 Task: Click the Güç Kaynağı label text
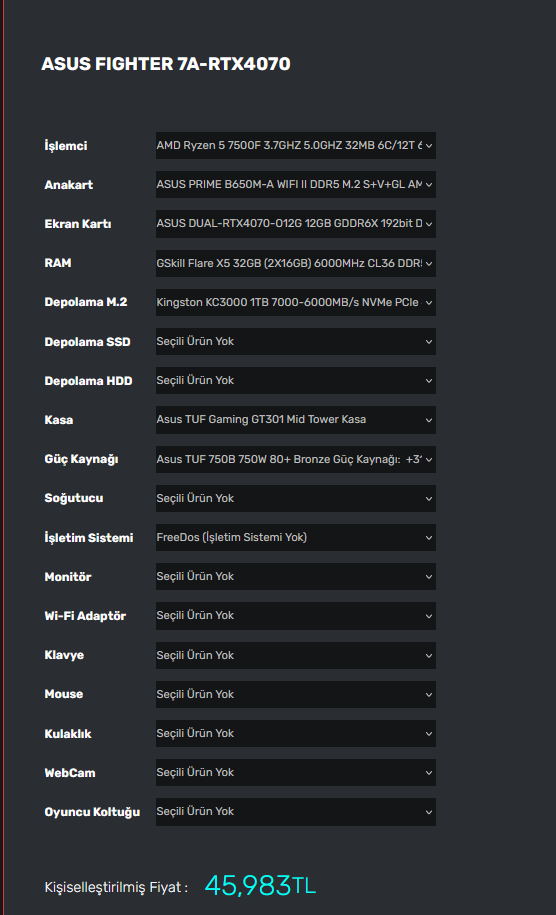(82, 459)
